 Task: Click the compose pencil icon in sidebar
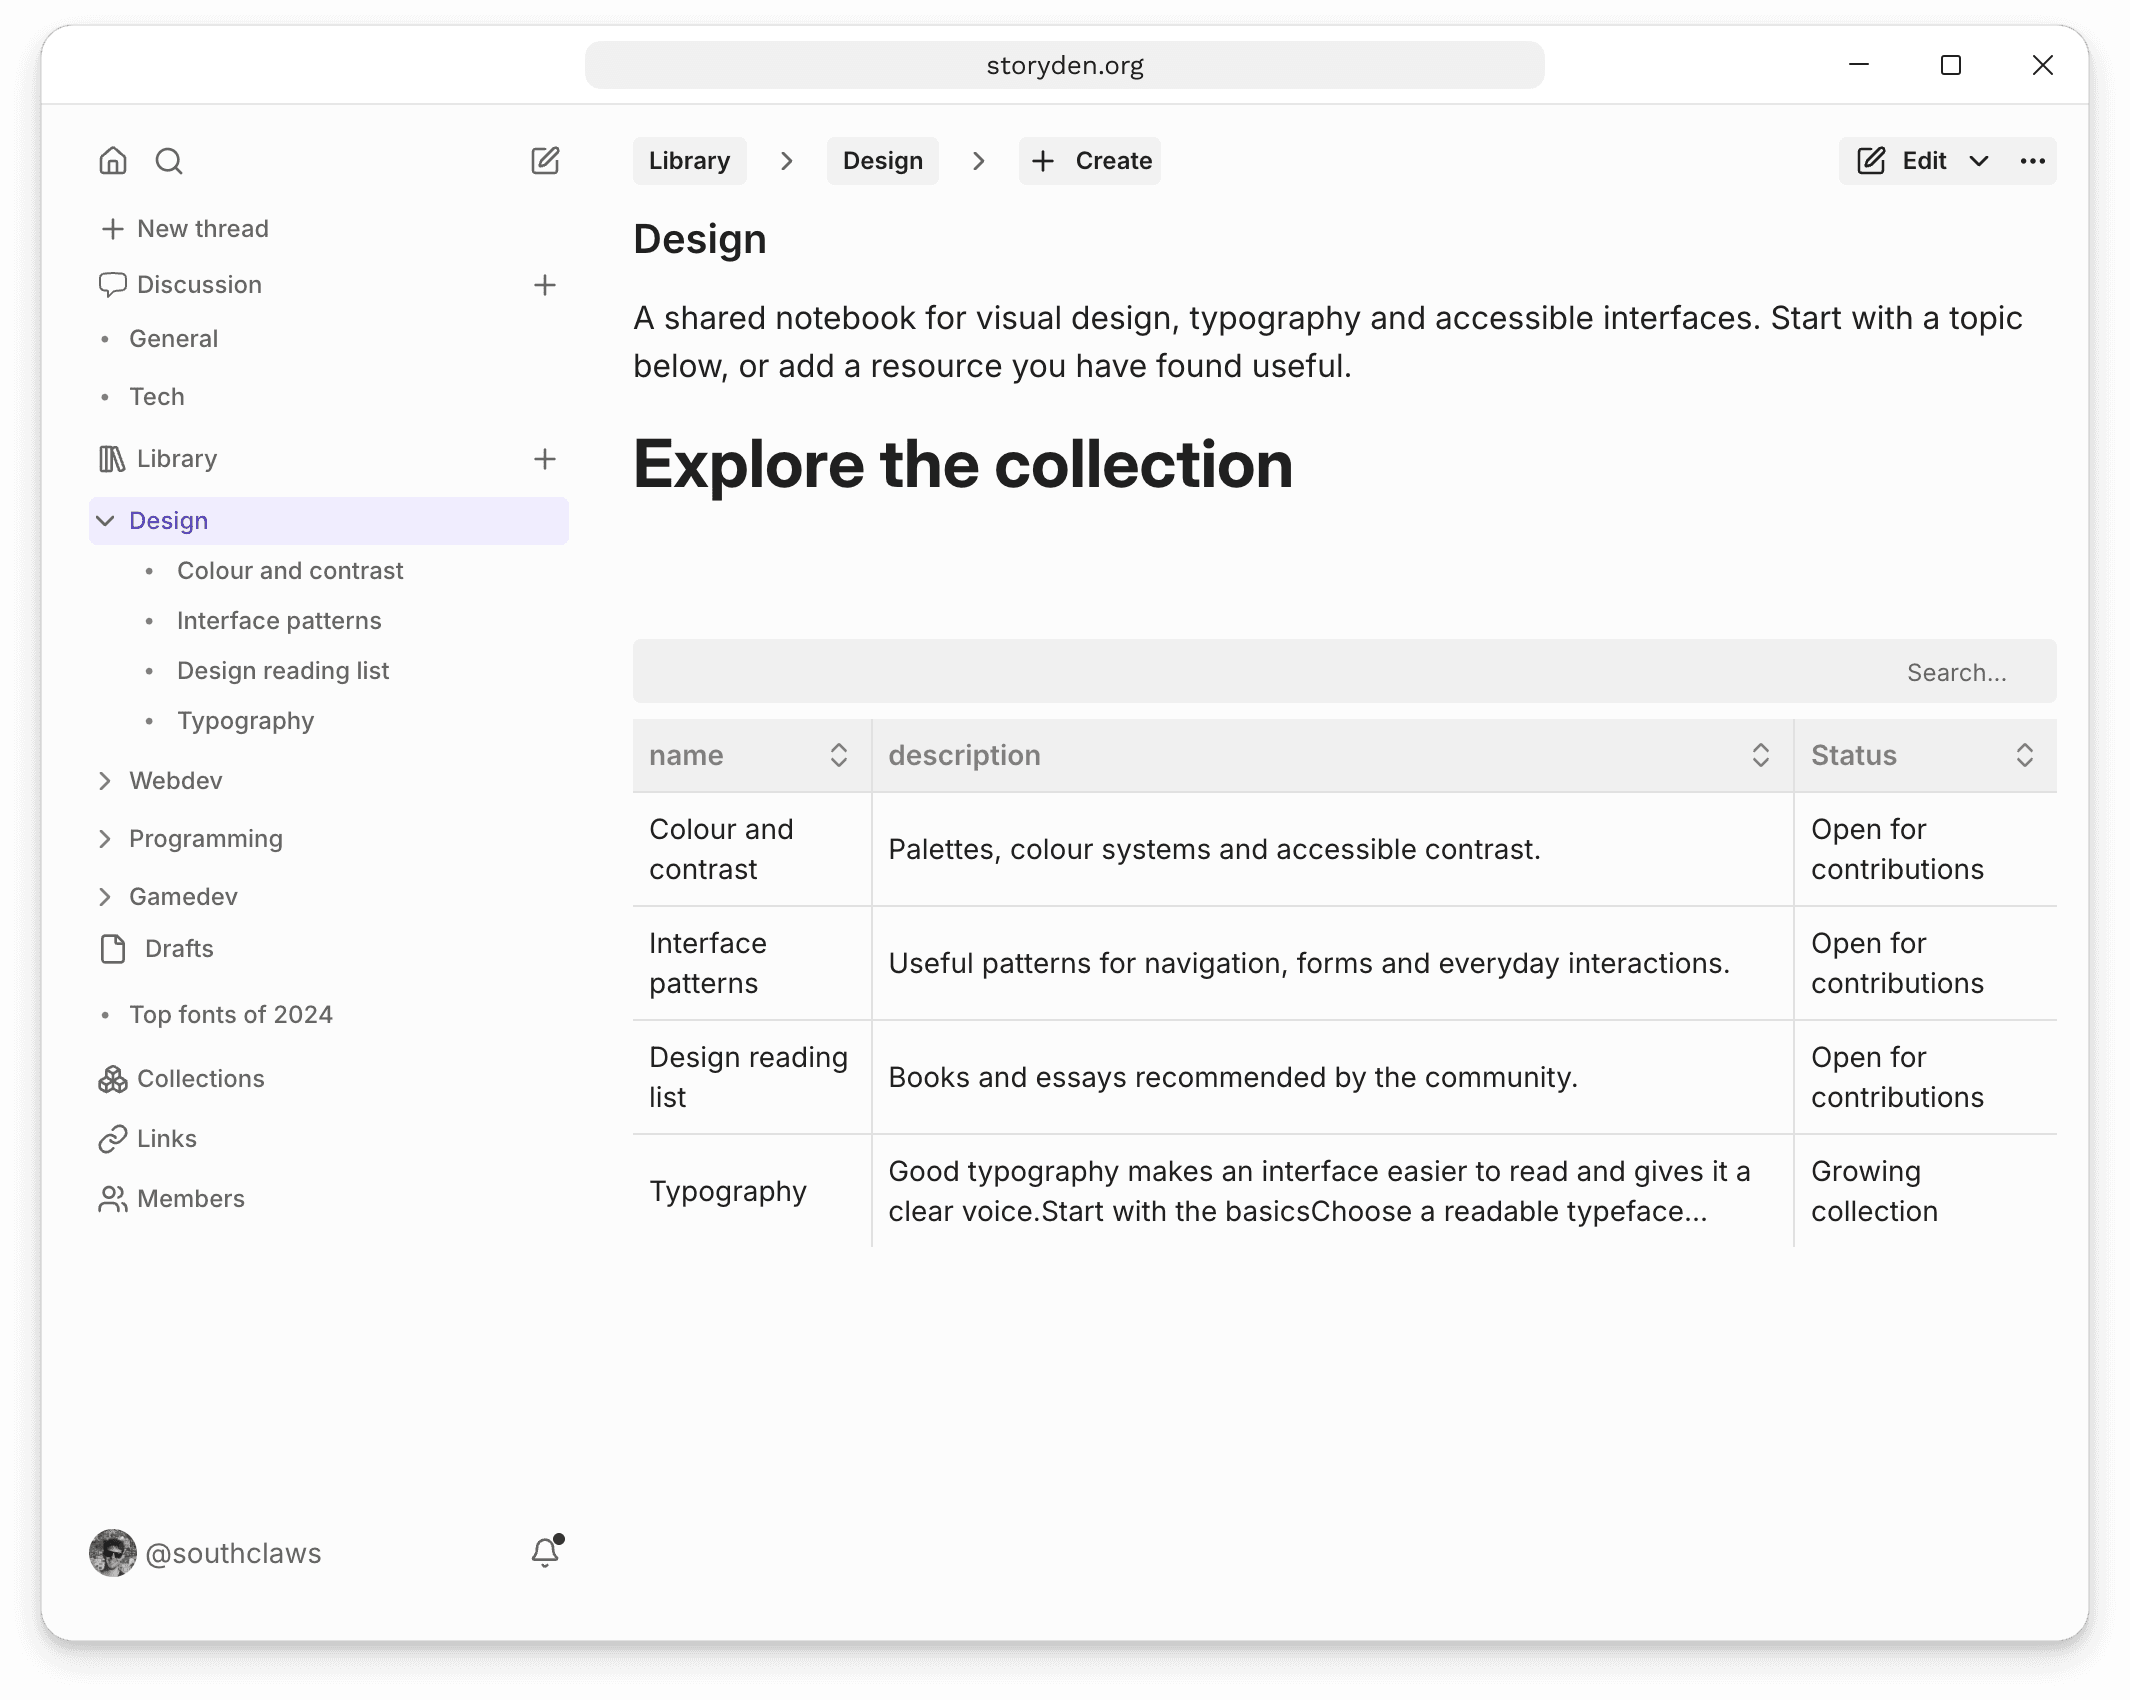(545, 161)
